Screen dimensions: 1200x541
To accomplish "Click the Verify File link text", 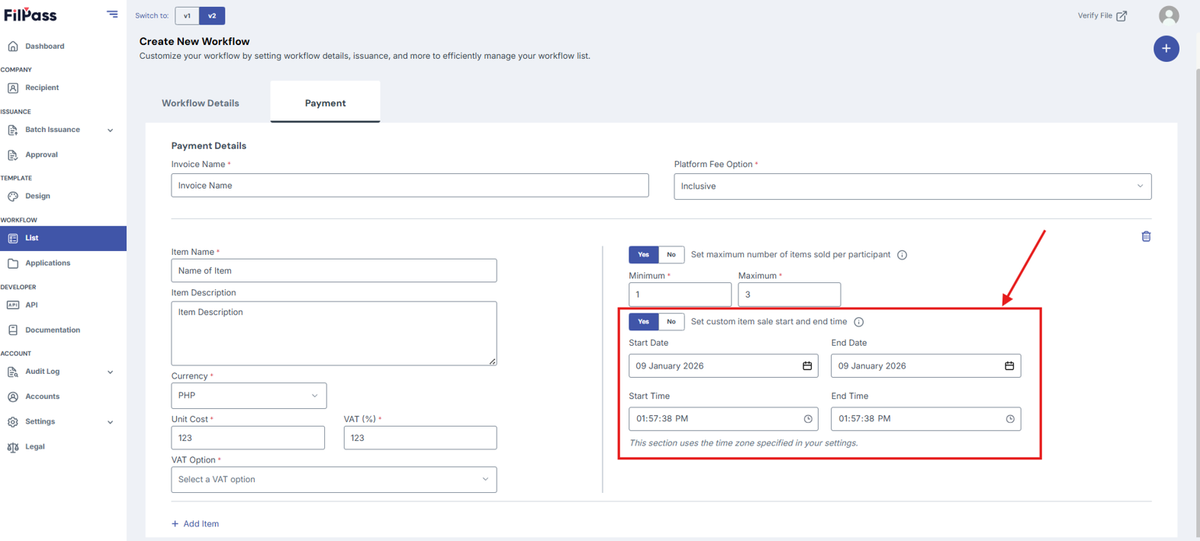I will tap(1095, 16).
